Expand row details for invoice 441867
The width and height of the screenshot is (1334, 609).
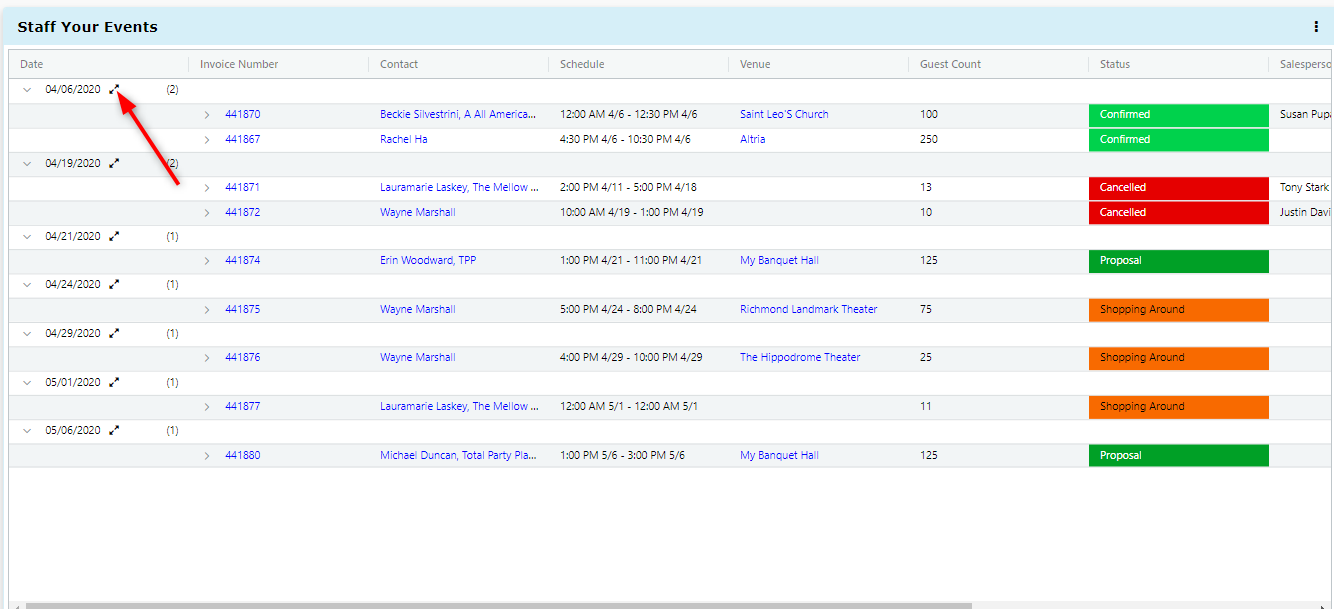[x=207, y=140]
